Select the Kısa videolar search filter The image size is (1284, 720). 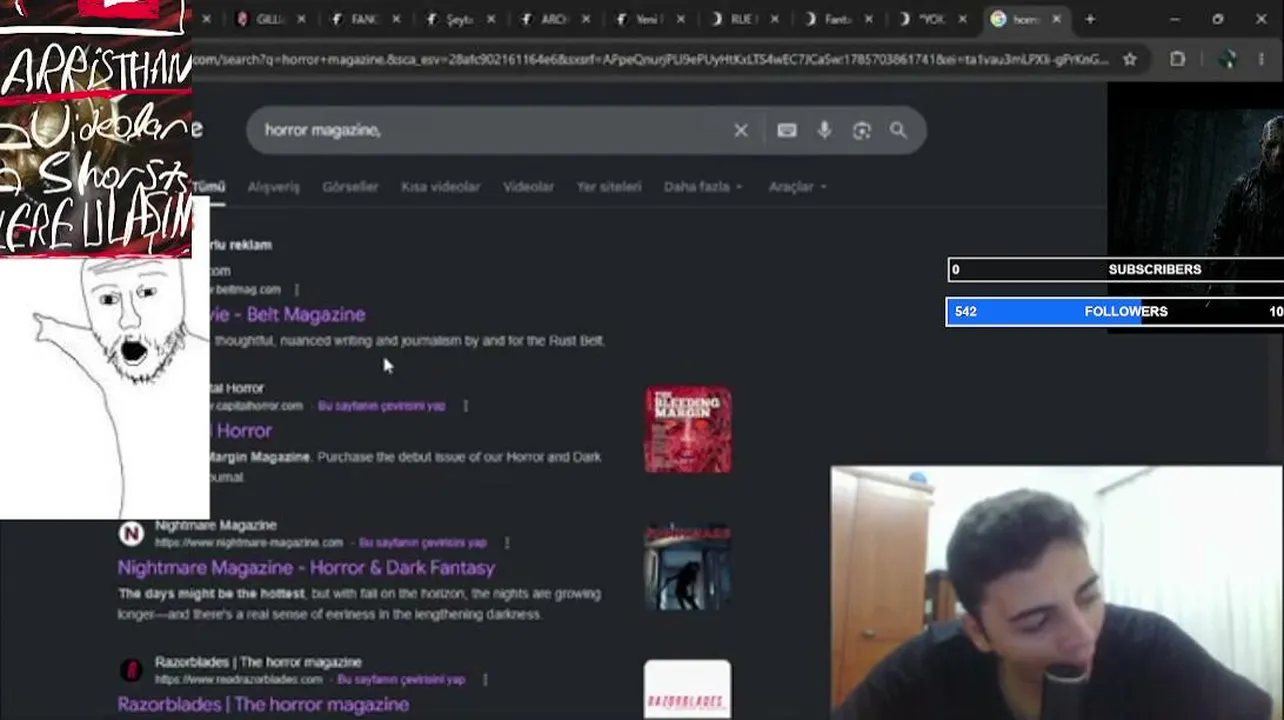pyautogui.click(x=440, y=187)
